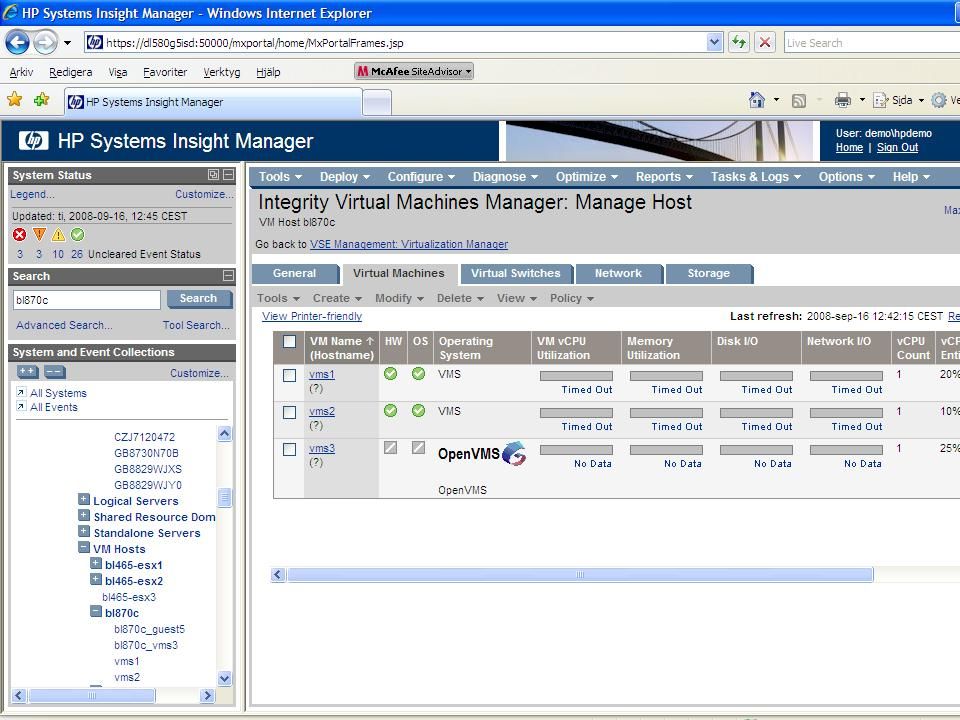
Task: Open the Create dropdown in VM toolbar
Action: click(x=337, y=298)
